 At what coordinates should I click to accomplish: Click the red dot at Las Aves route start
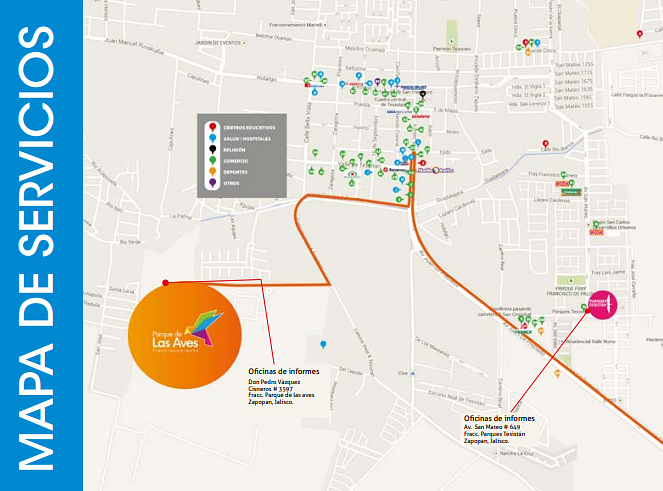pyautogui.click(x=165, y=282)
